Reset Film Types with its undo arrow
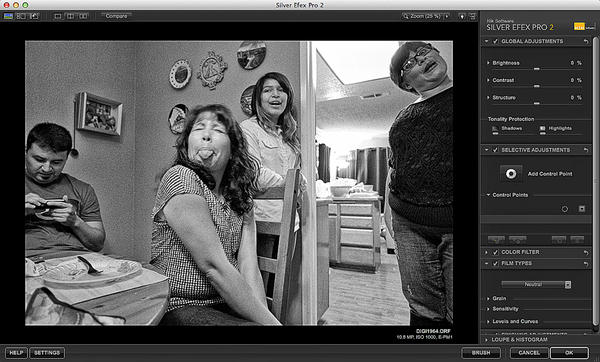600x362 pixels. tap(586, 264)
